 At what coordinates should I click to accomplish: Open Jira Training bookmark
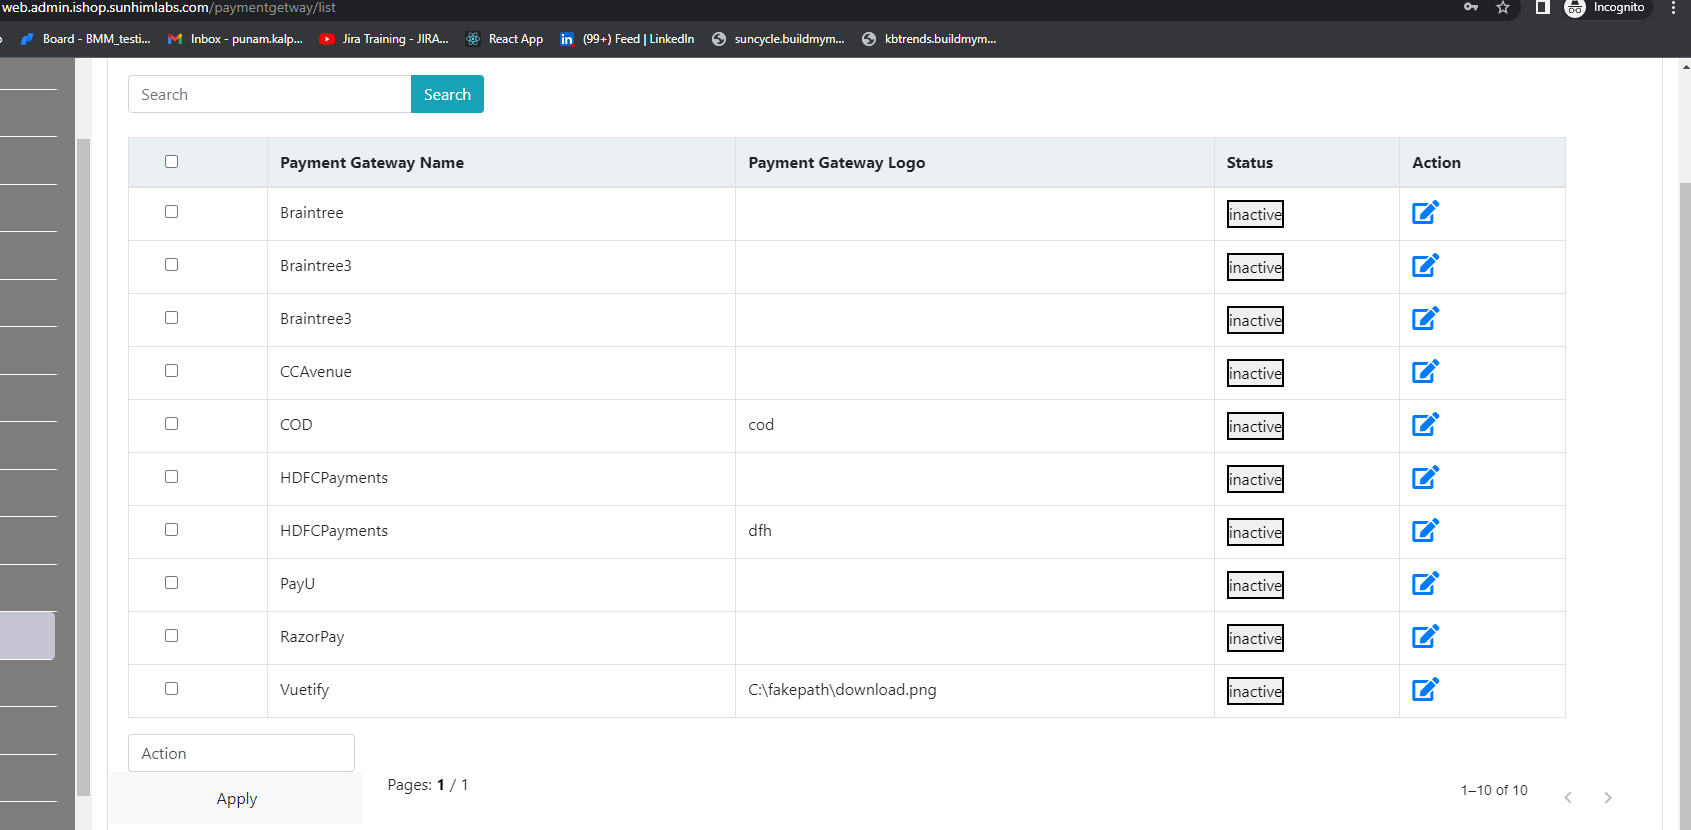click(384, 39)
